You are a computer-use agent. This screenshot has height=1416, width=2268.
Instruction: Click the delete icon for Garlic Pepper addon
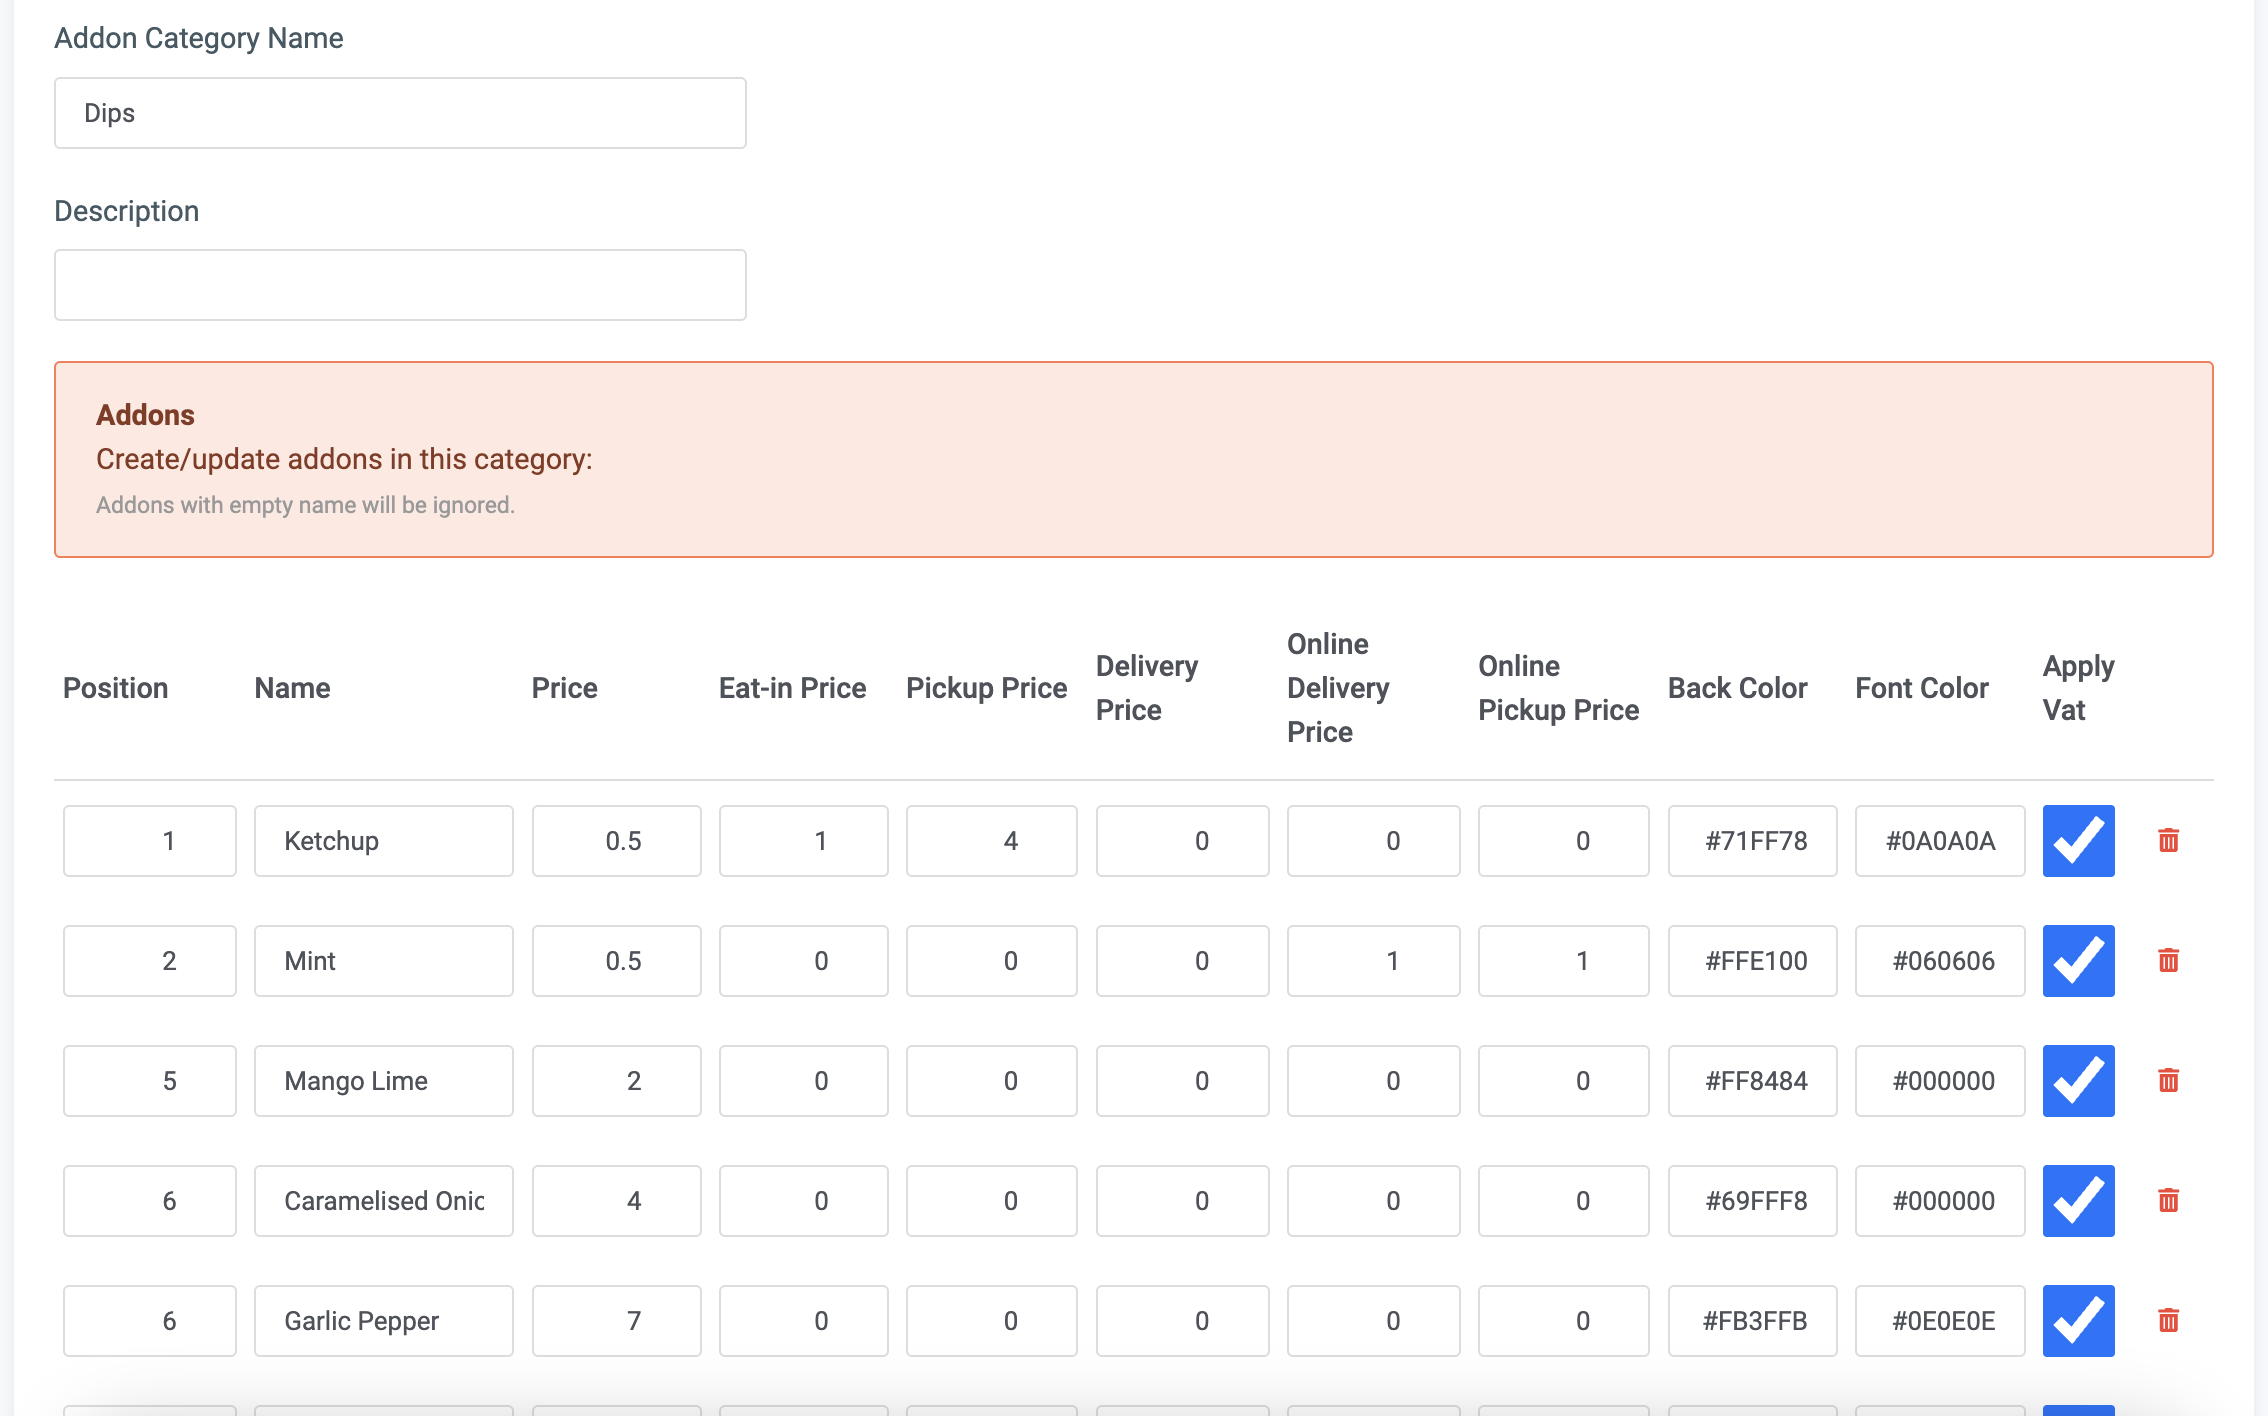coord(2169,1320)
